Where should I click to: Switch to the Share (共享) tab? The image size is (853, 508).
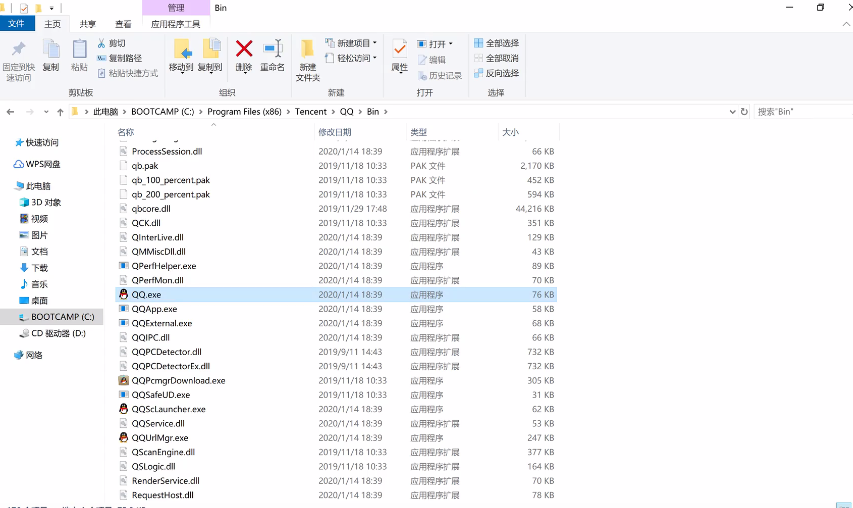(x=88, y=24)
